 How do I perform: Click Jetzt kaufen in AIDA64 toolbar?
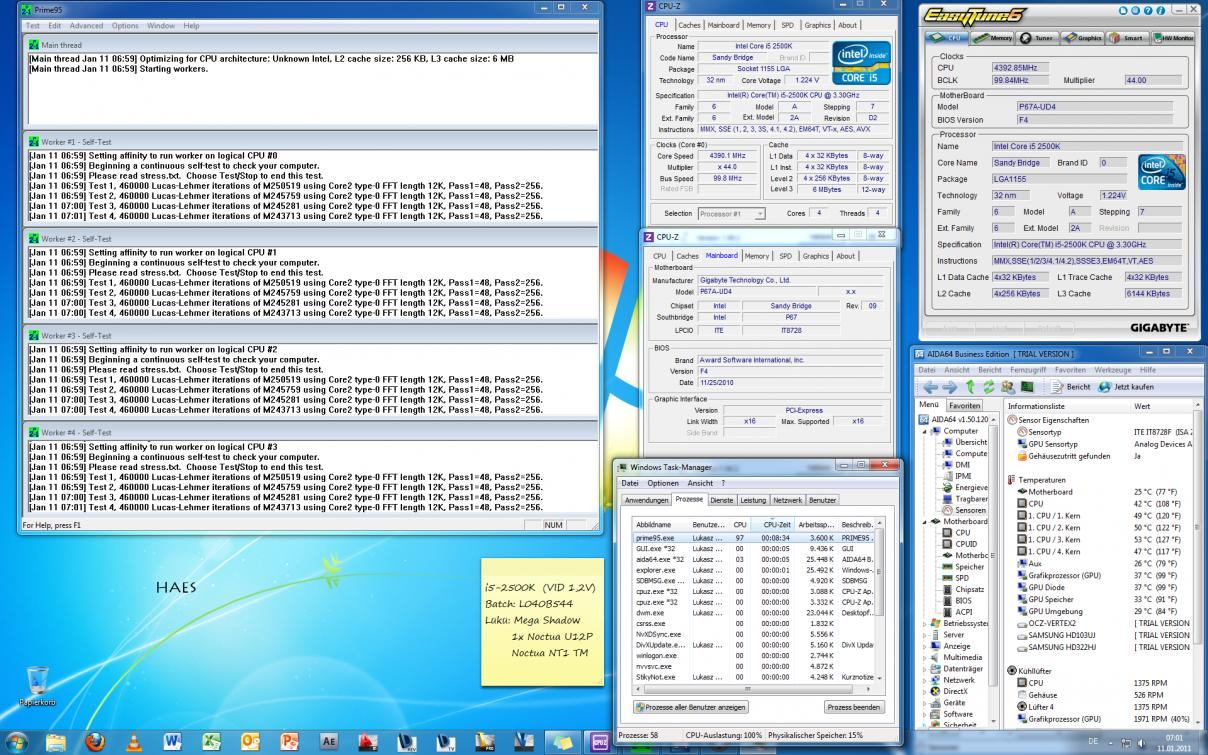coord(1126,386)
